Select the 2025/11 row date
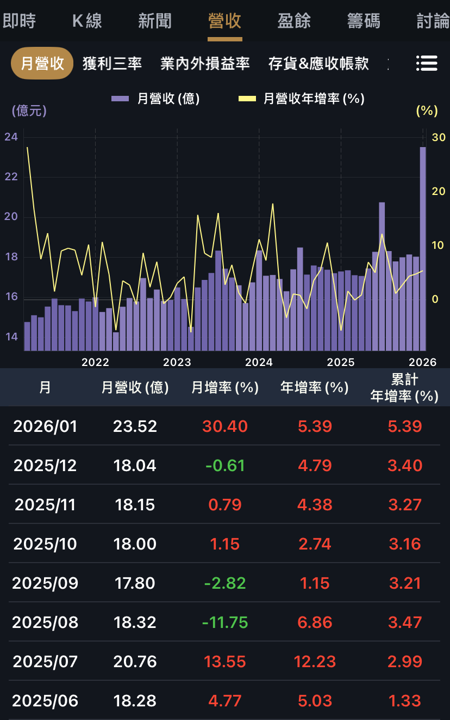This screenshot has width=450, height=720. coord(45,505)
